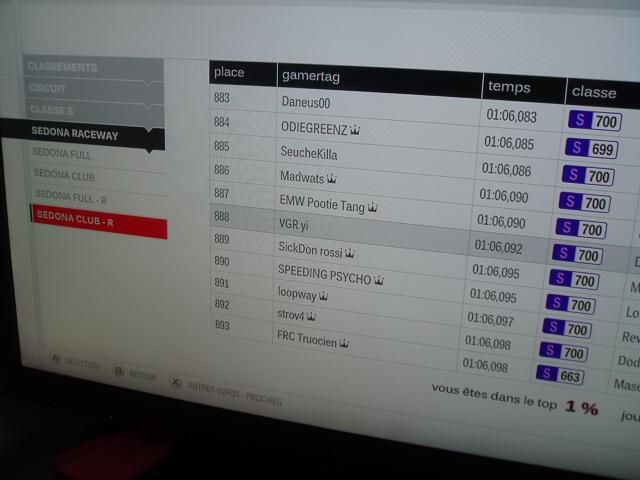The image size is (640, 480).
Task: Expand the CLASSEMENTS breadcrumb
Action: click(90, 68)
